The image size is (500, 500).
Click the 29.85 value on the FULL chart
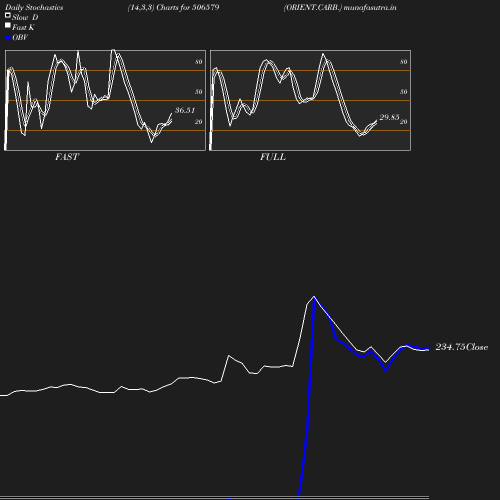pos(389,117)
